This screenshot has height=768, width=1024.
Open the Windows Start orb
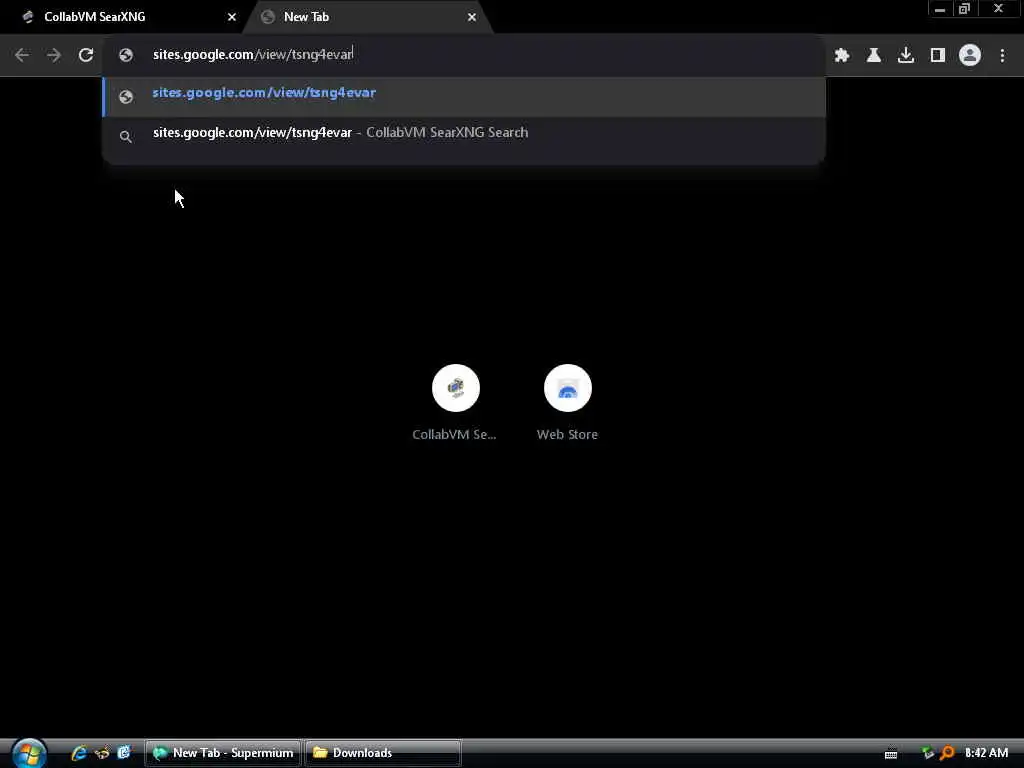click(29, 753)
